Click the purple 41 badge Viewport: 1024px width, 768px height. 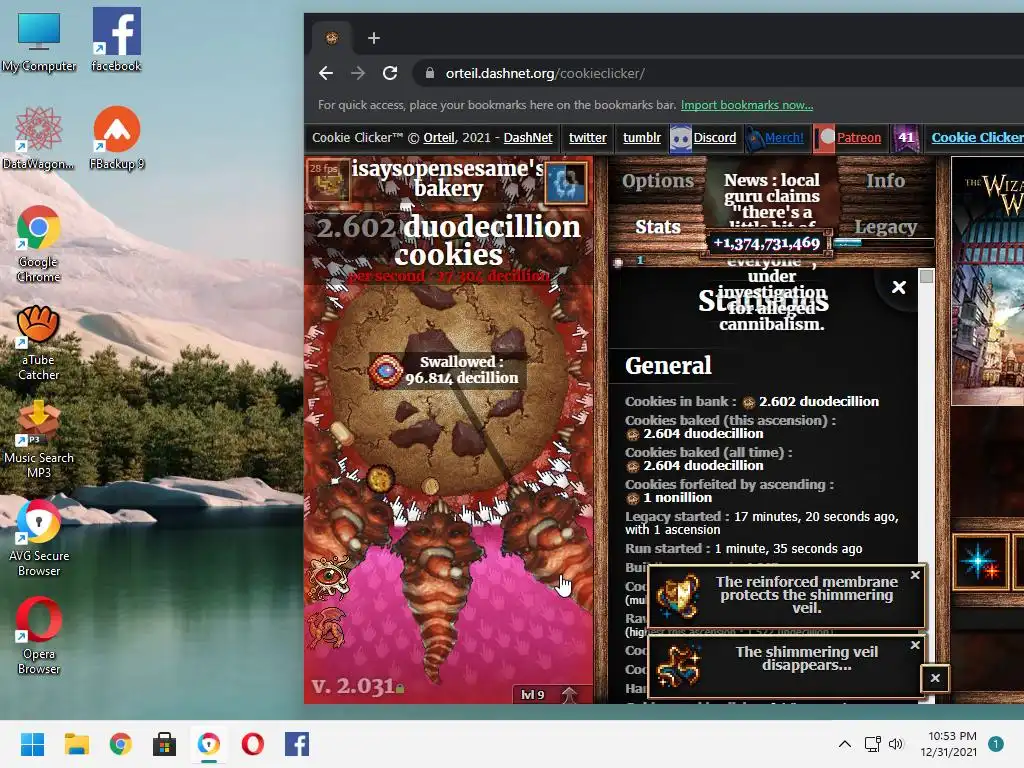pyautogui.click(x=906, y=138)
